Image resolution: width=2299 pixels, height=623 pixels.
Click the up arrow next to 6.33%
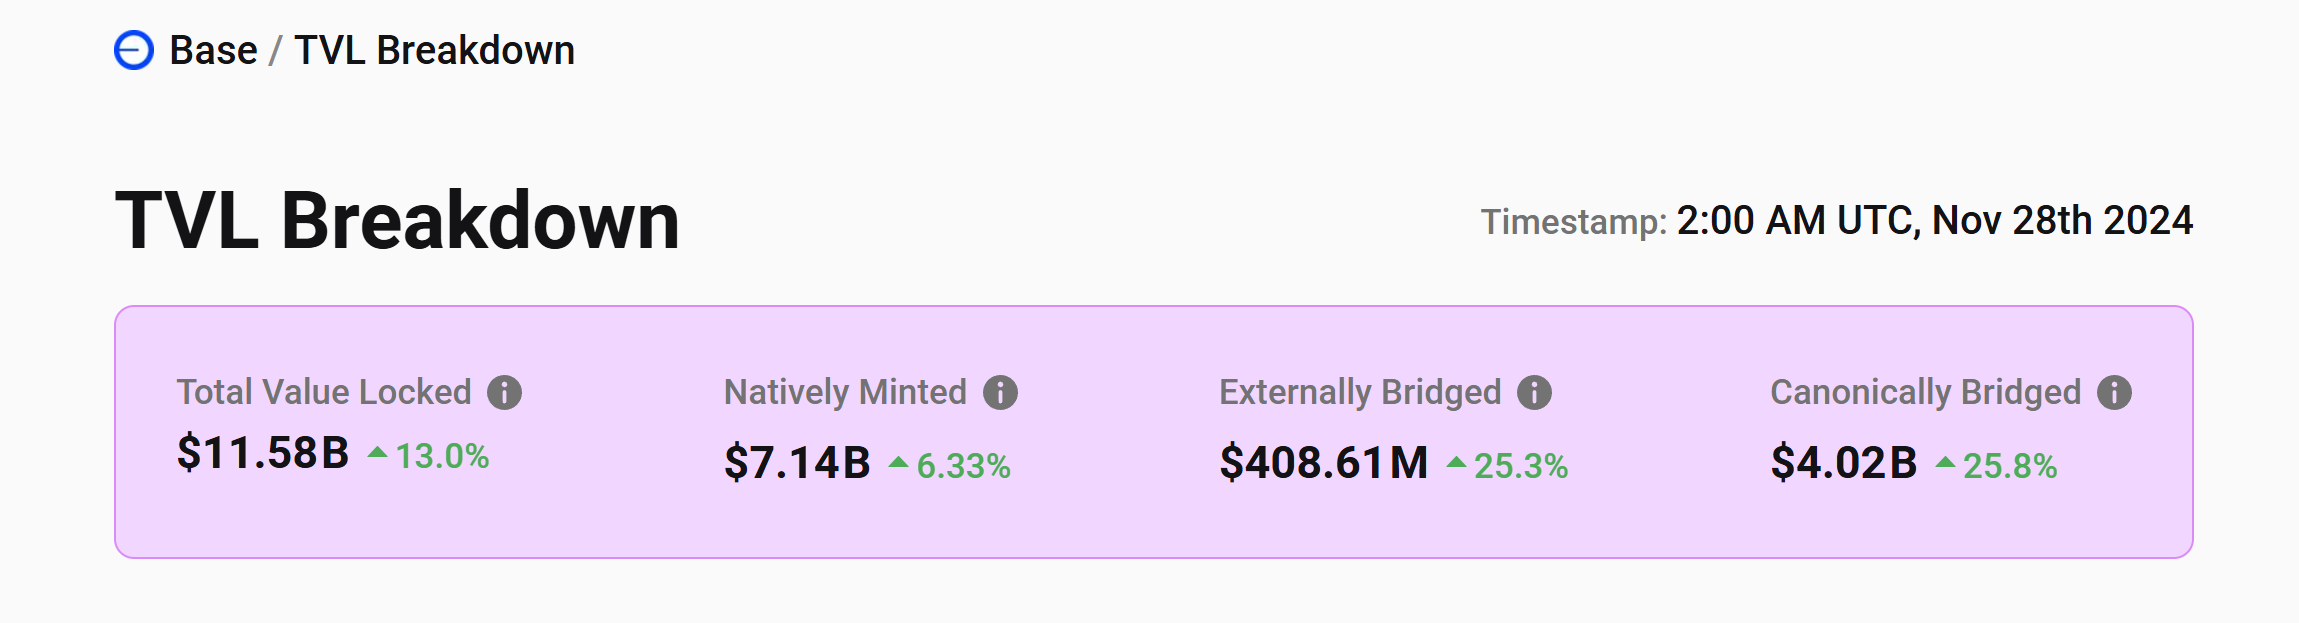898,462
